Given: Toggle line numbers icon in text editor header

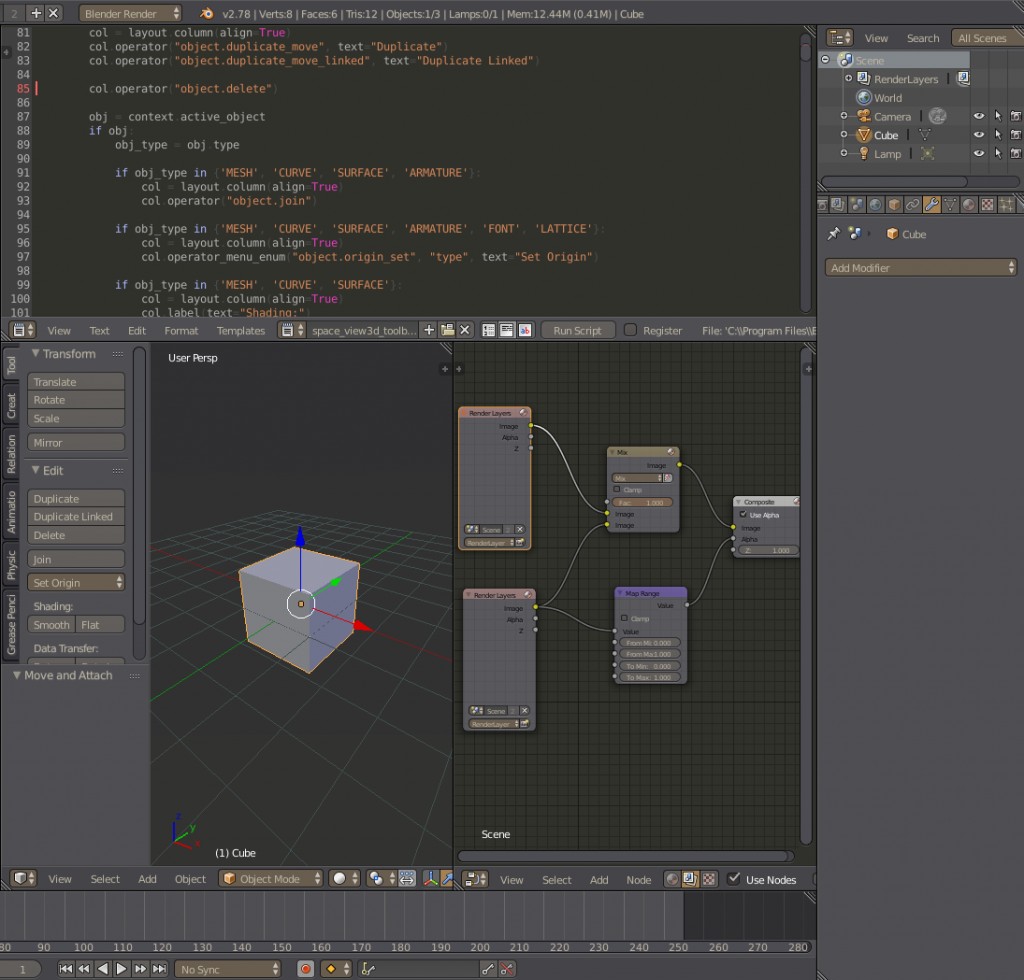Looking at the screenshot, I should (489, 330).
